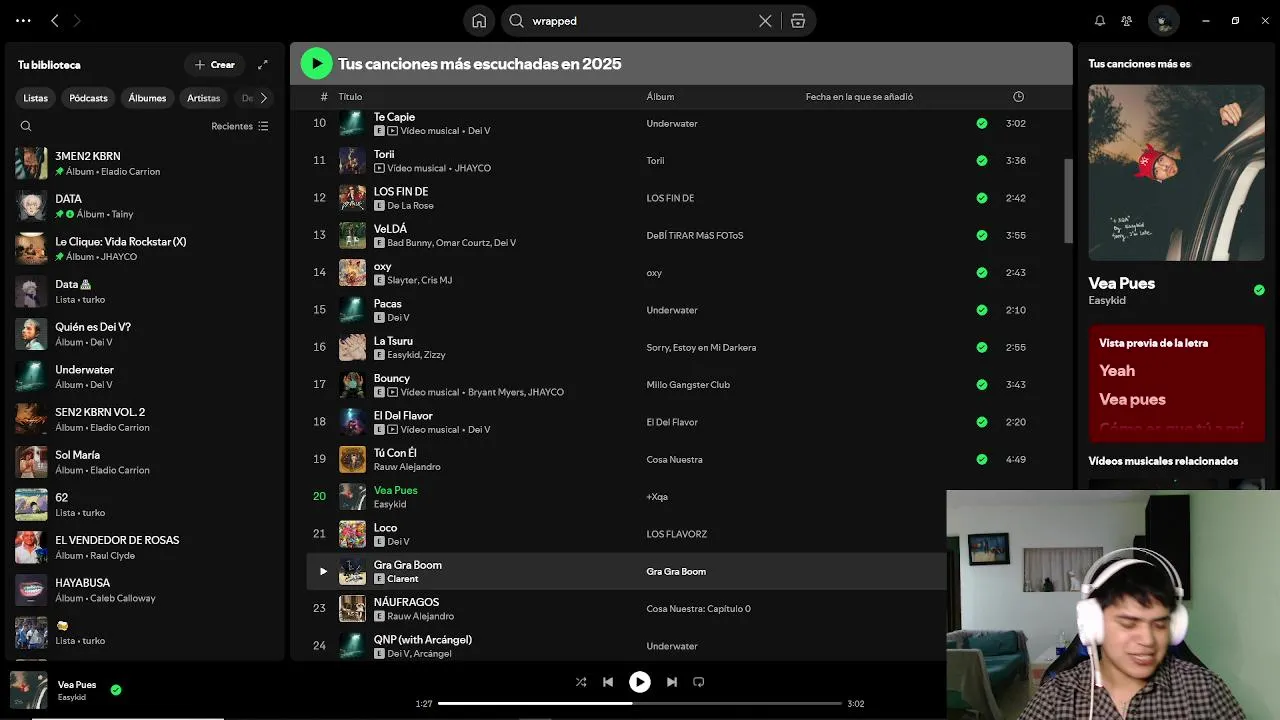Viewport: 1280px width, 720px height.
Task: Pause playback with center button
Action: click(640, 682)
